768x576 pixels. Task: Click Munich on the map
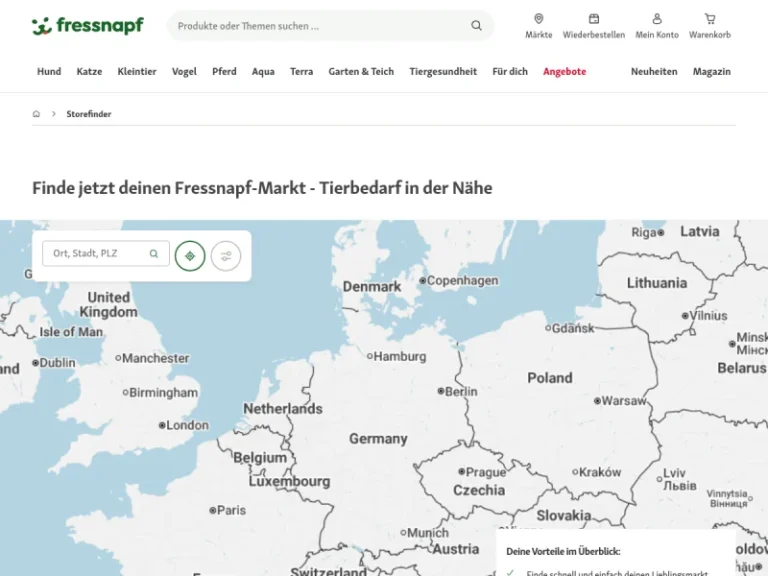tap(424, 532)
